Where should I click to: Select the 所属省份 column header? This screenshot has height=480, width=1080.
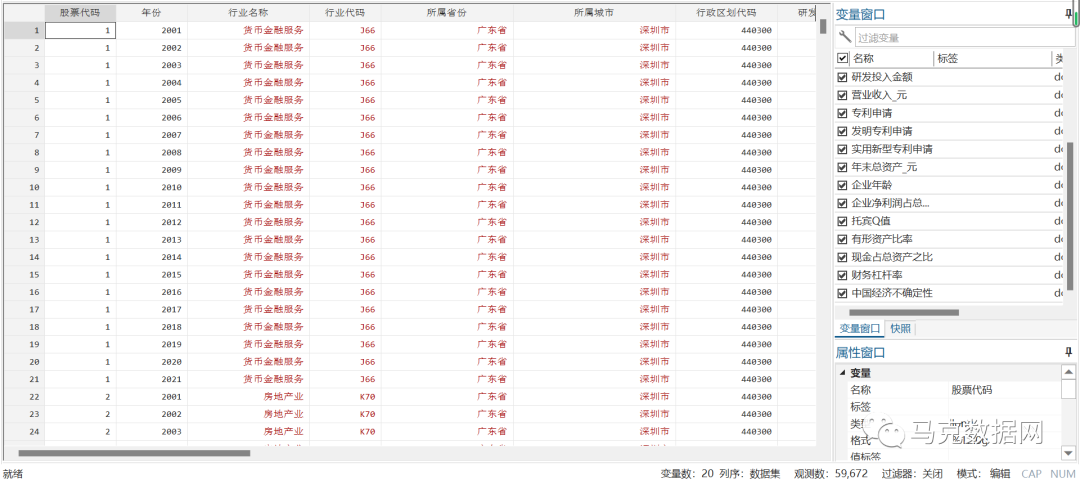447,13
